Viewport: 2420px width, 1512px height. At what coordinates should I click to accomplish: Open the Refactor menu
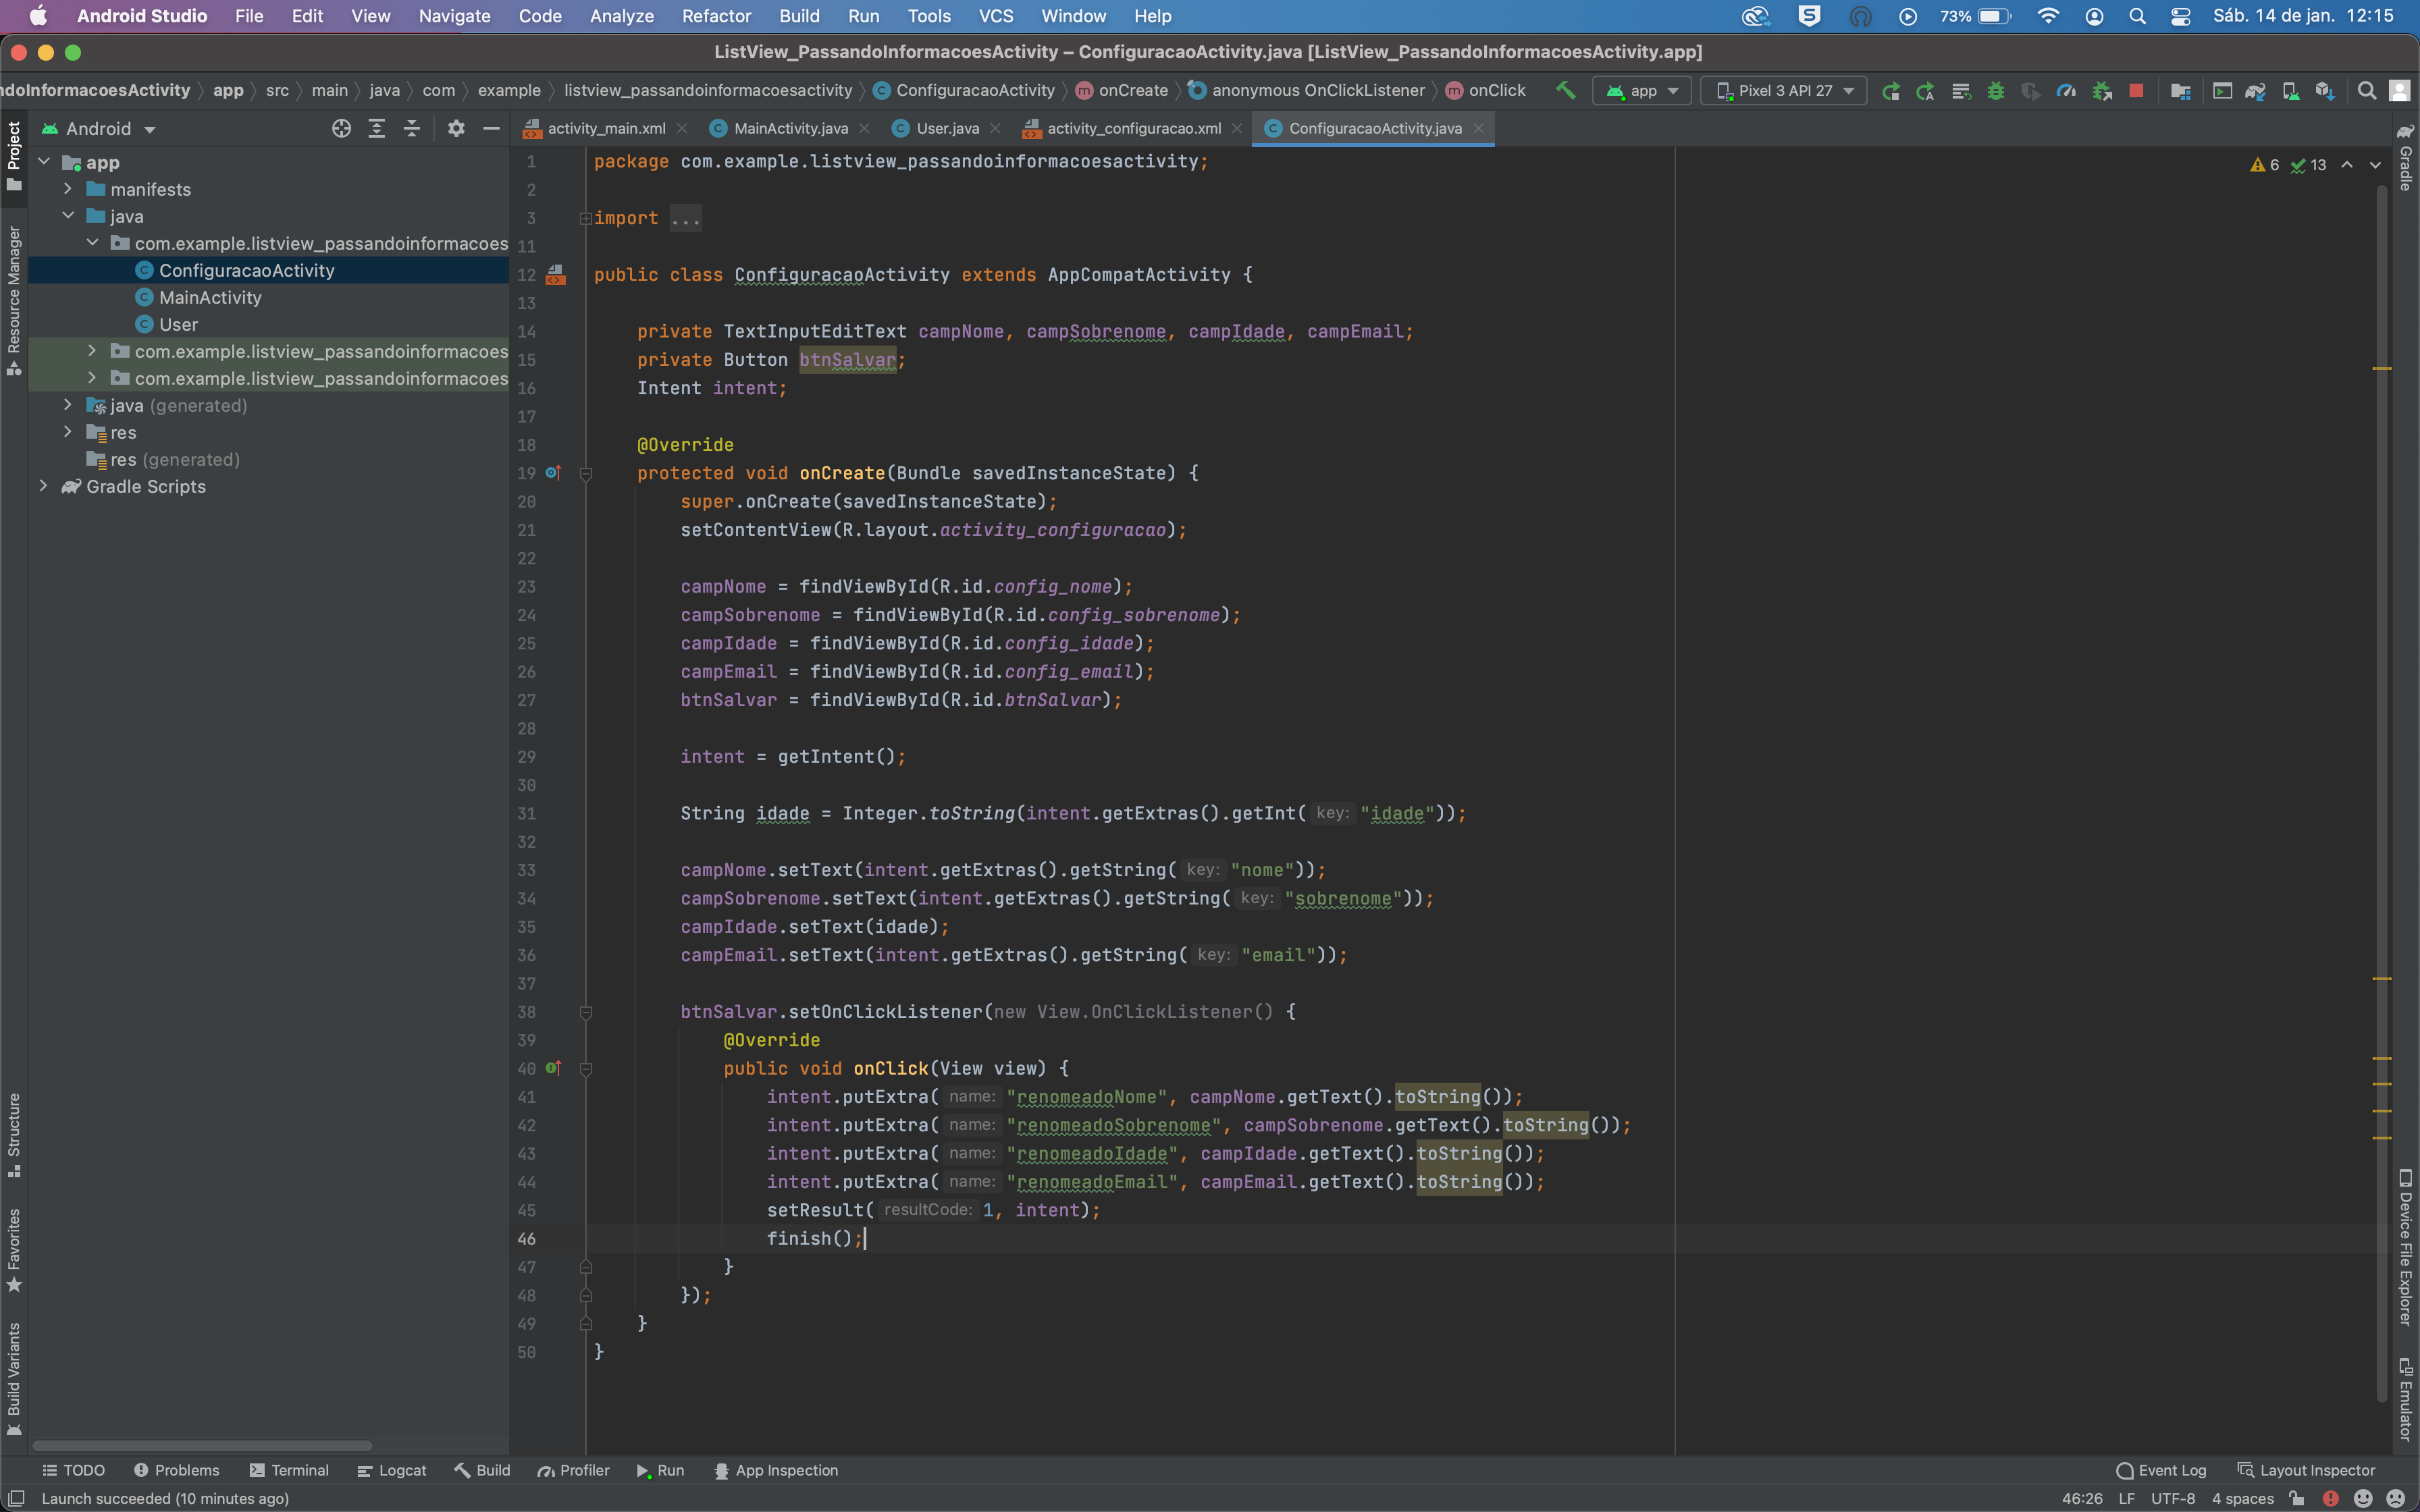[716, 16]
